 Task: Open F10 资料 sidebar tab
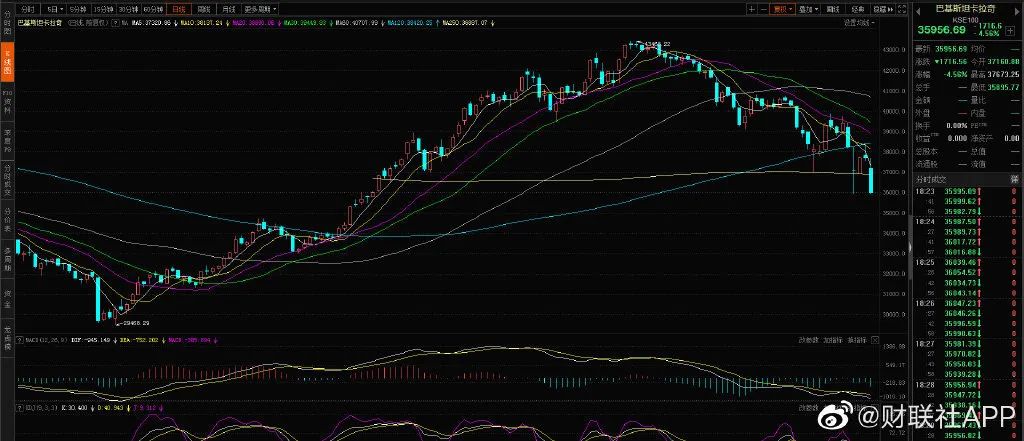(7, 102)
